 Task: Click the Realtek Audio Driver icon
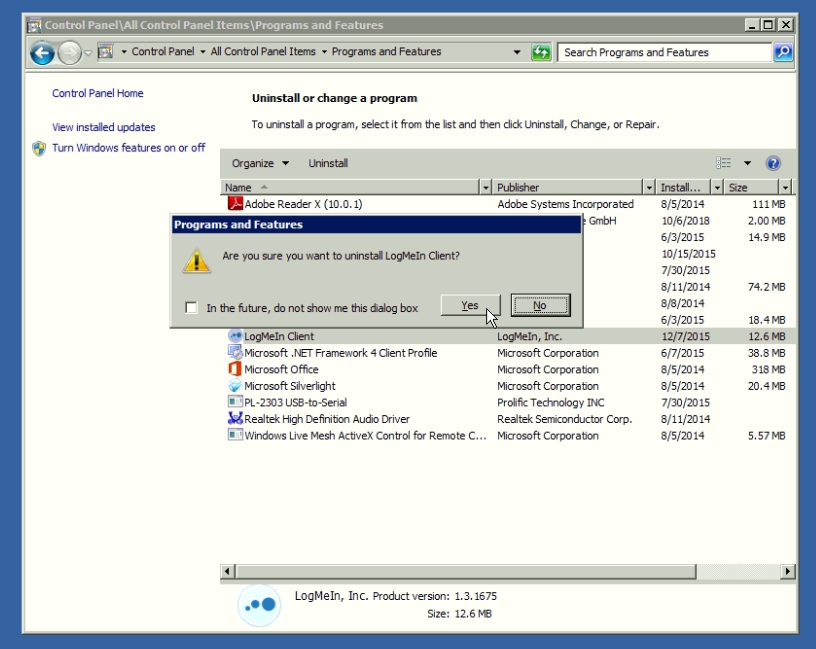pos(235,418)
